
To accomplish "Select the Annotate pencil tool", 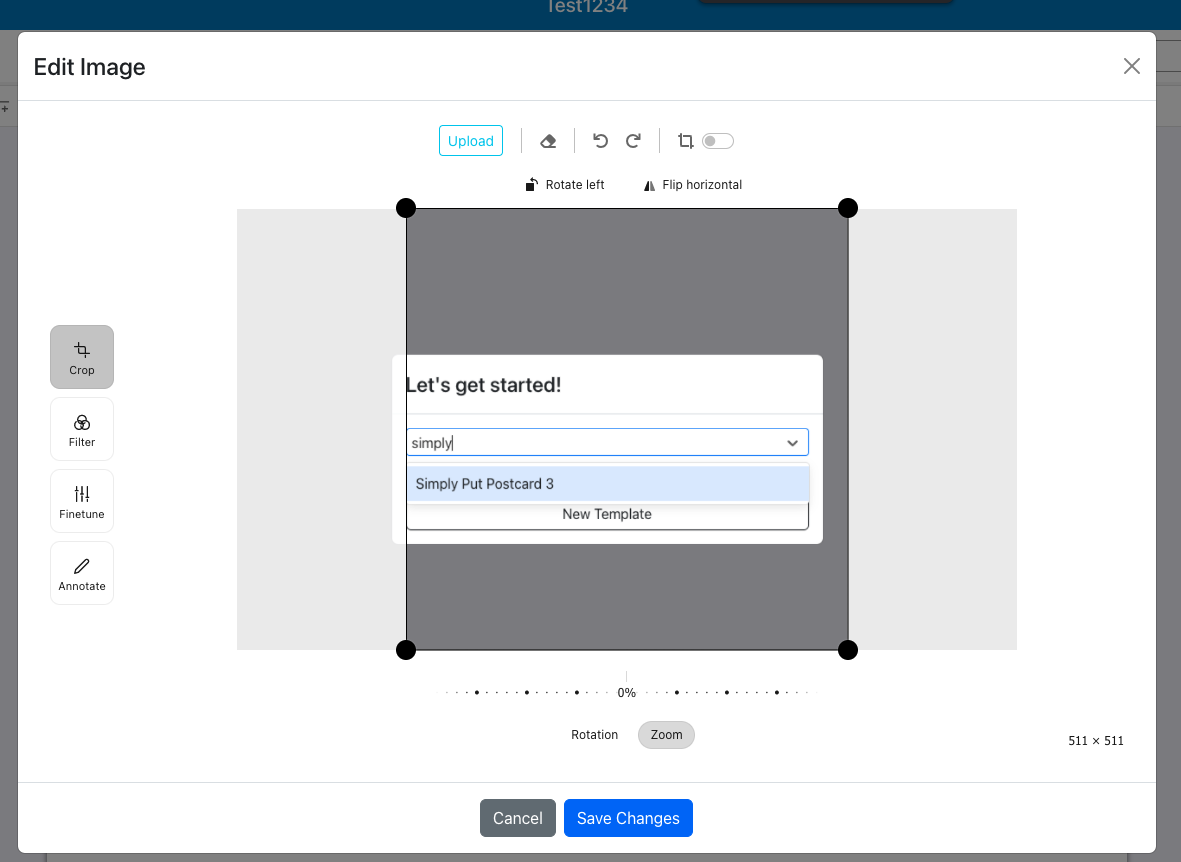I will pyautogui.click(x=82, y=573).
